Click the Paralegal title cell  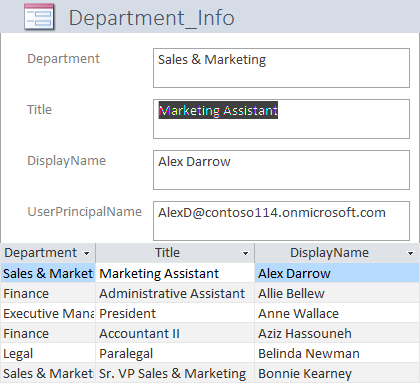(175, 353)
